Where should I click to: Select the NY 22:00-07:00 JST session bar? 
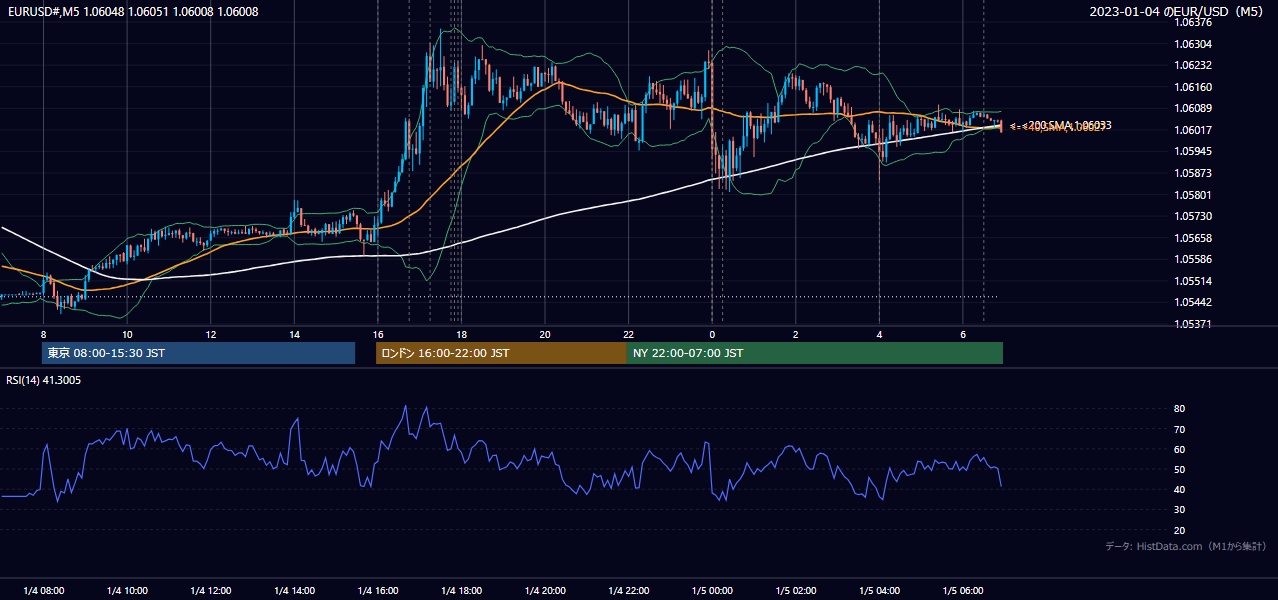point(815,353)
